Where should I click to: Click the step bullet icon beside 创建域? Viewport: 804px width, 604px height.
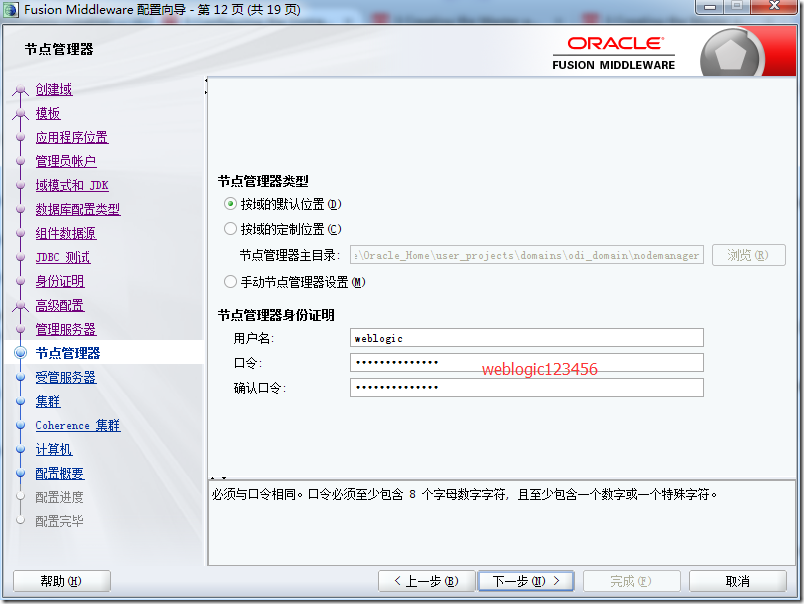tap(21, 90)
